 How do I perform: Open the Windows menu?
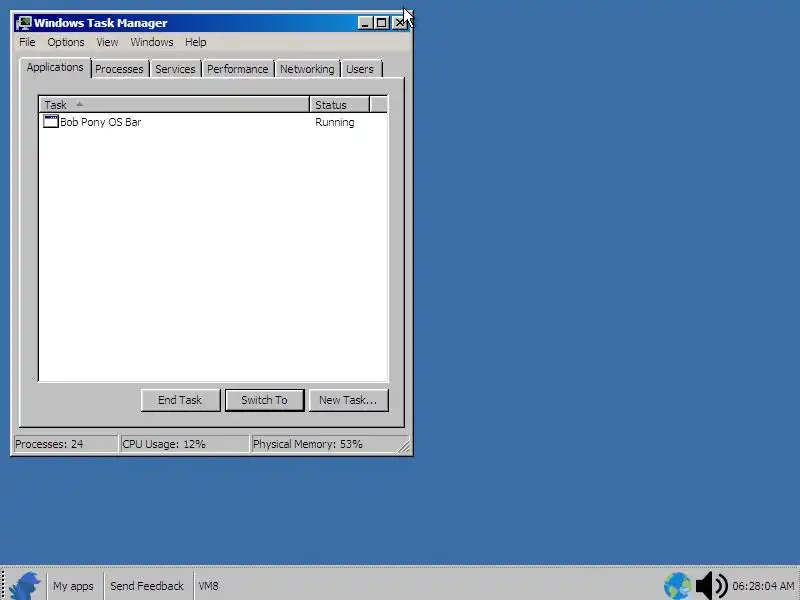152,42
